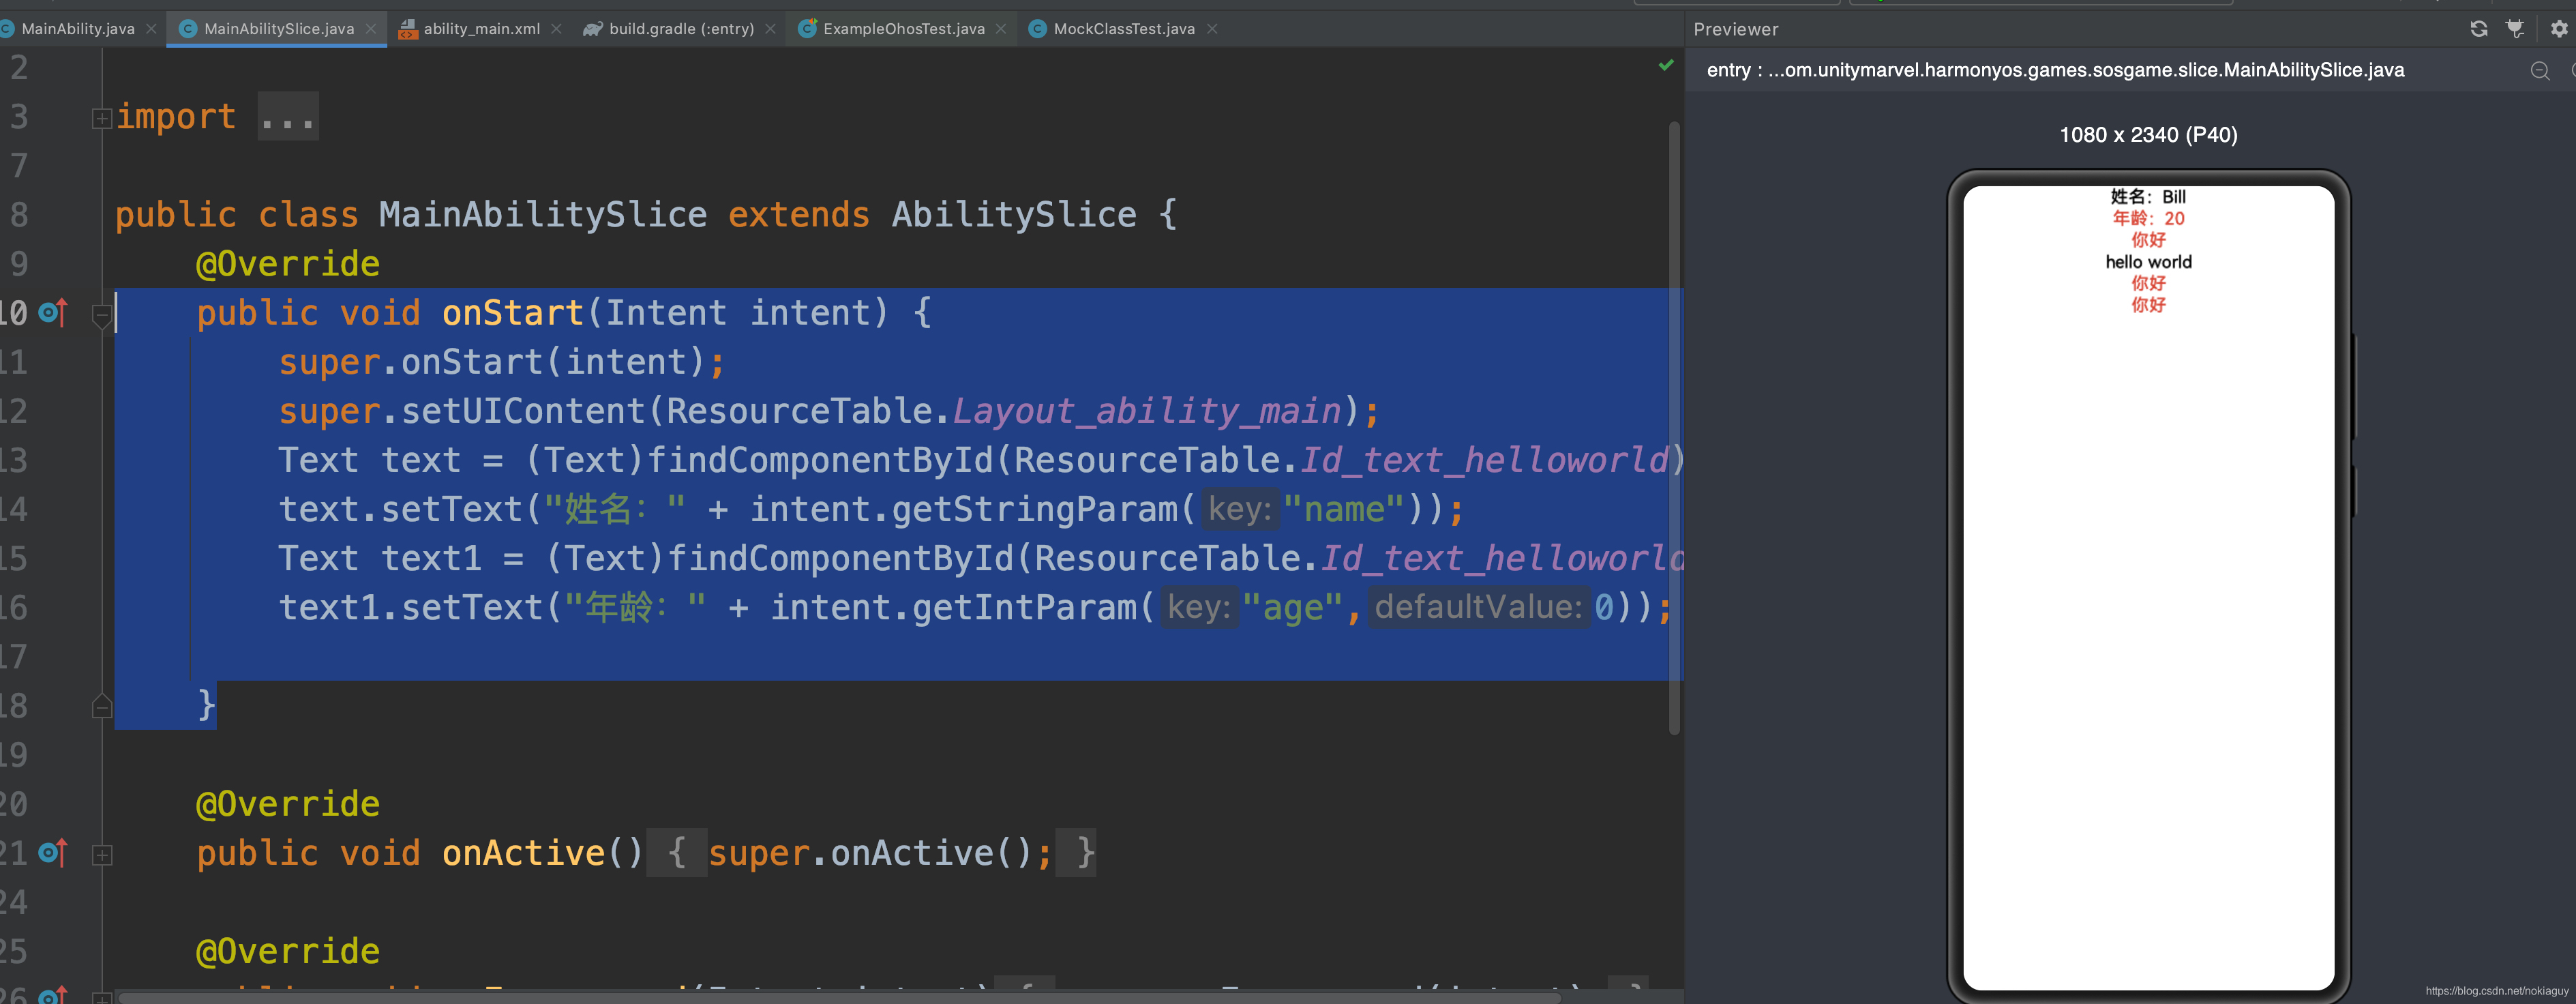Zoom out the preview with magnifier icon

coord(2539,71)
